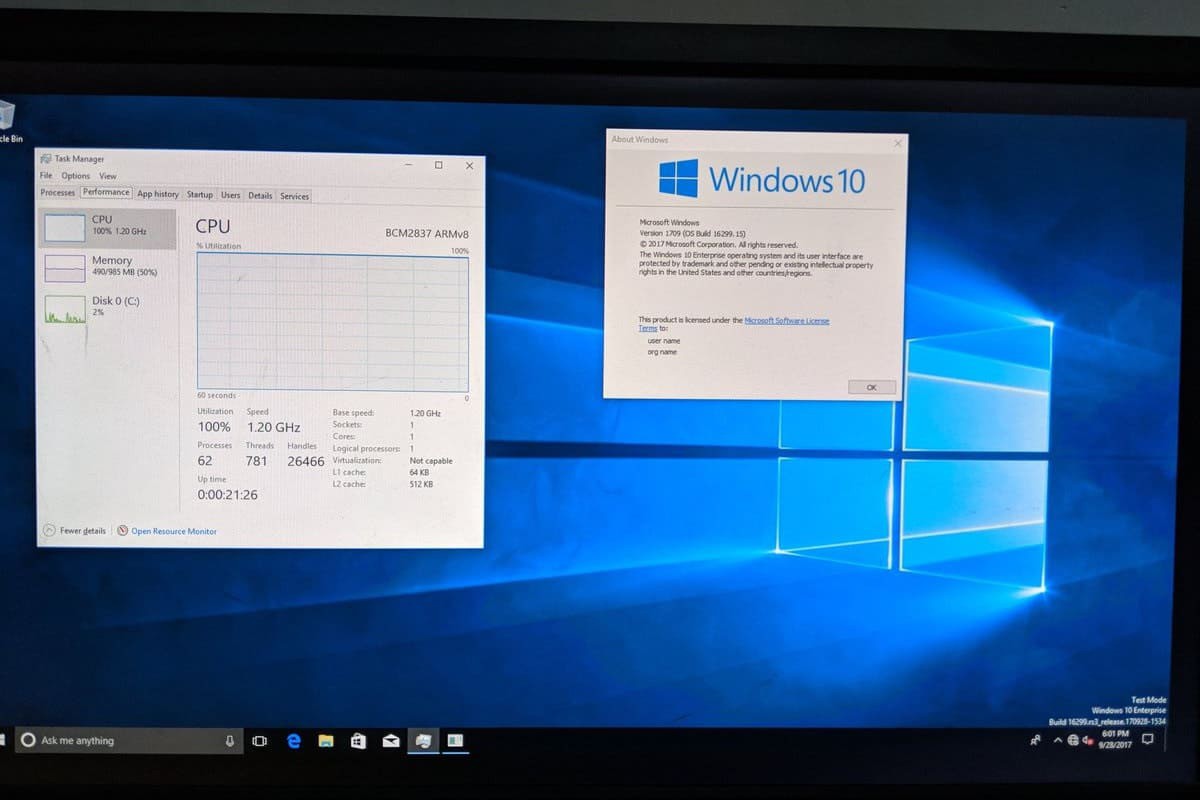Open Mail from the taskbar

[390, 740]
